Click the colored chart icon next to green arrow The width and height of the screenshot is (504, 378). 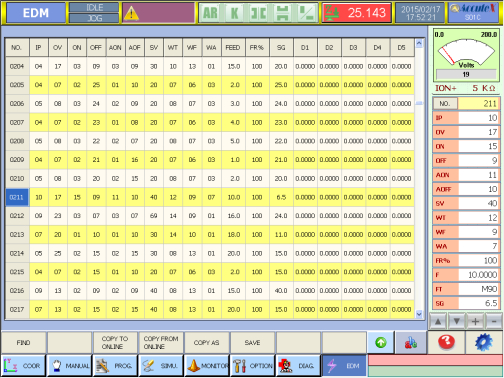click(411, 342)
